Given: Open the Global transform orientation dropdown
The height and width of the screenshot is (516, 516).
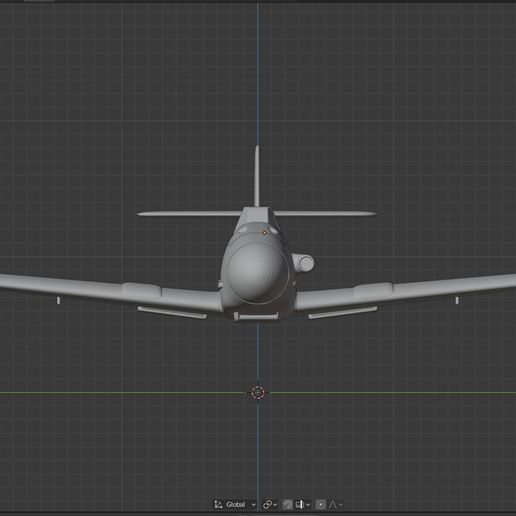Looking at the screenshot, I should (235, 504).
